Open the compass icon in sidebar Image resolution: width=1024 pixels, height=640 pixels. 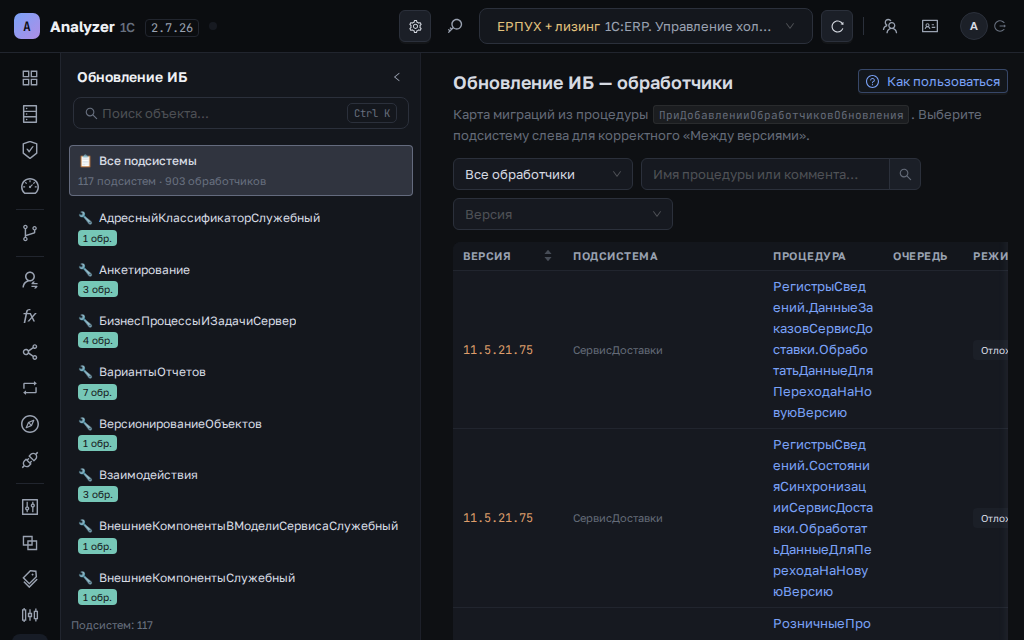tap(30, 424)
